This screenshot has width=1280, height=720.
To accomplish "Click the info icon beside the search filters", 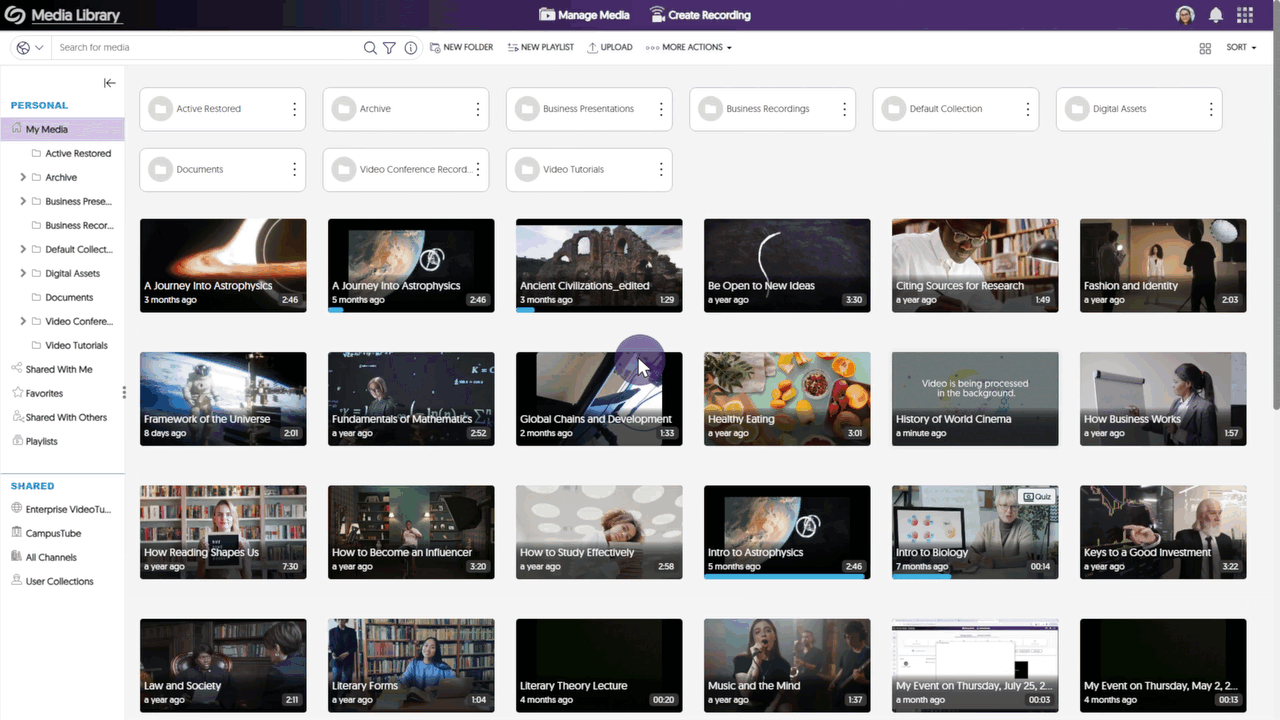I will tap(410, 47).
